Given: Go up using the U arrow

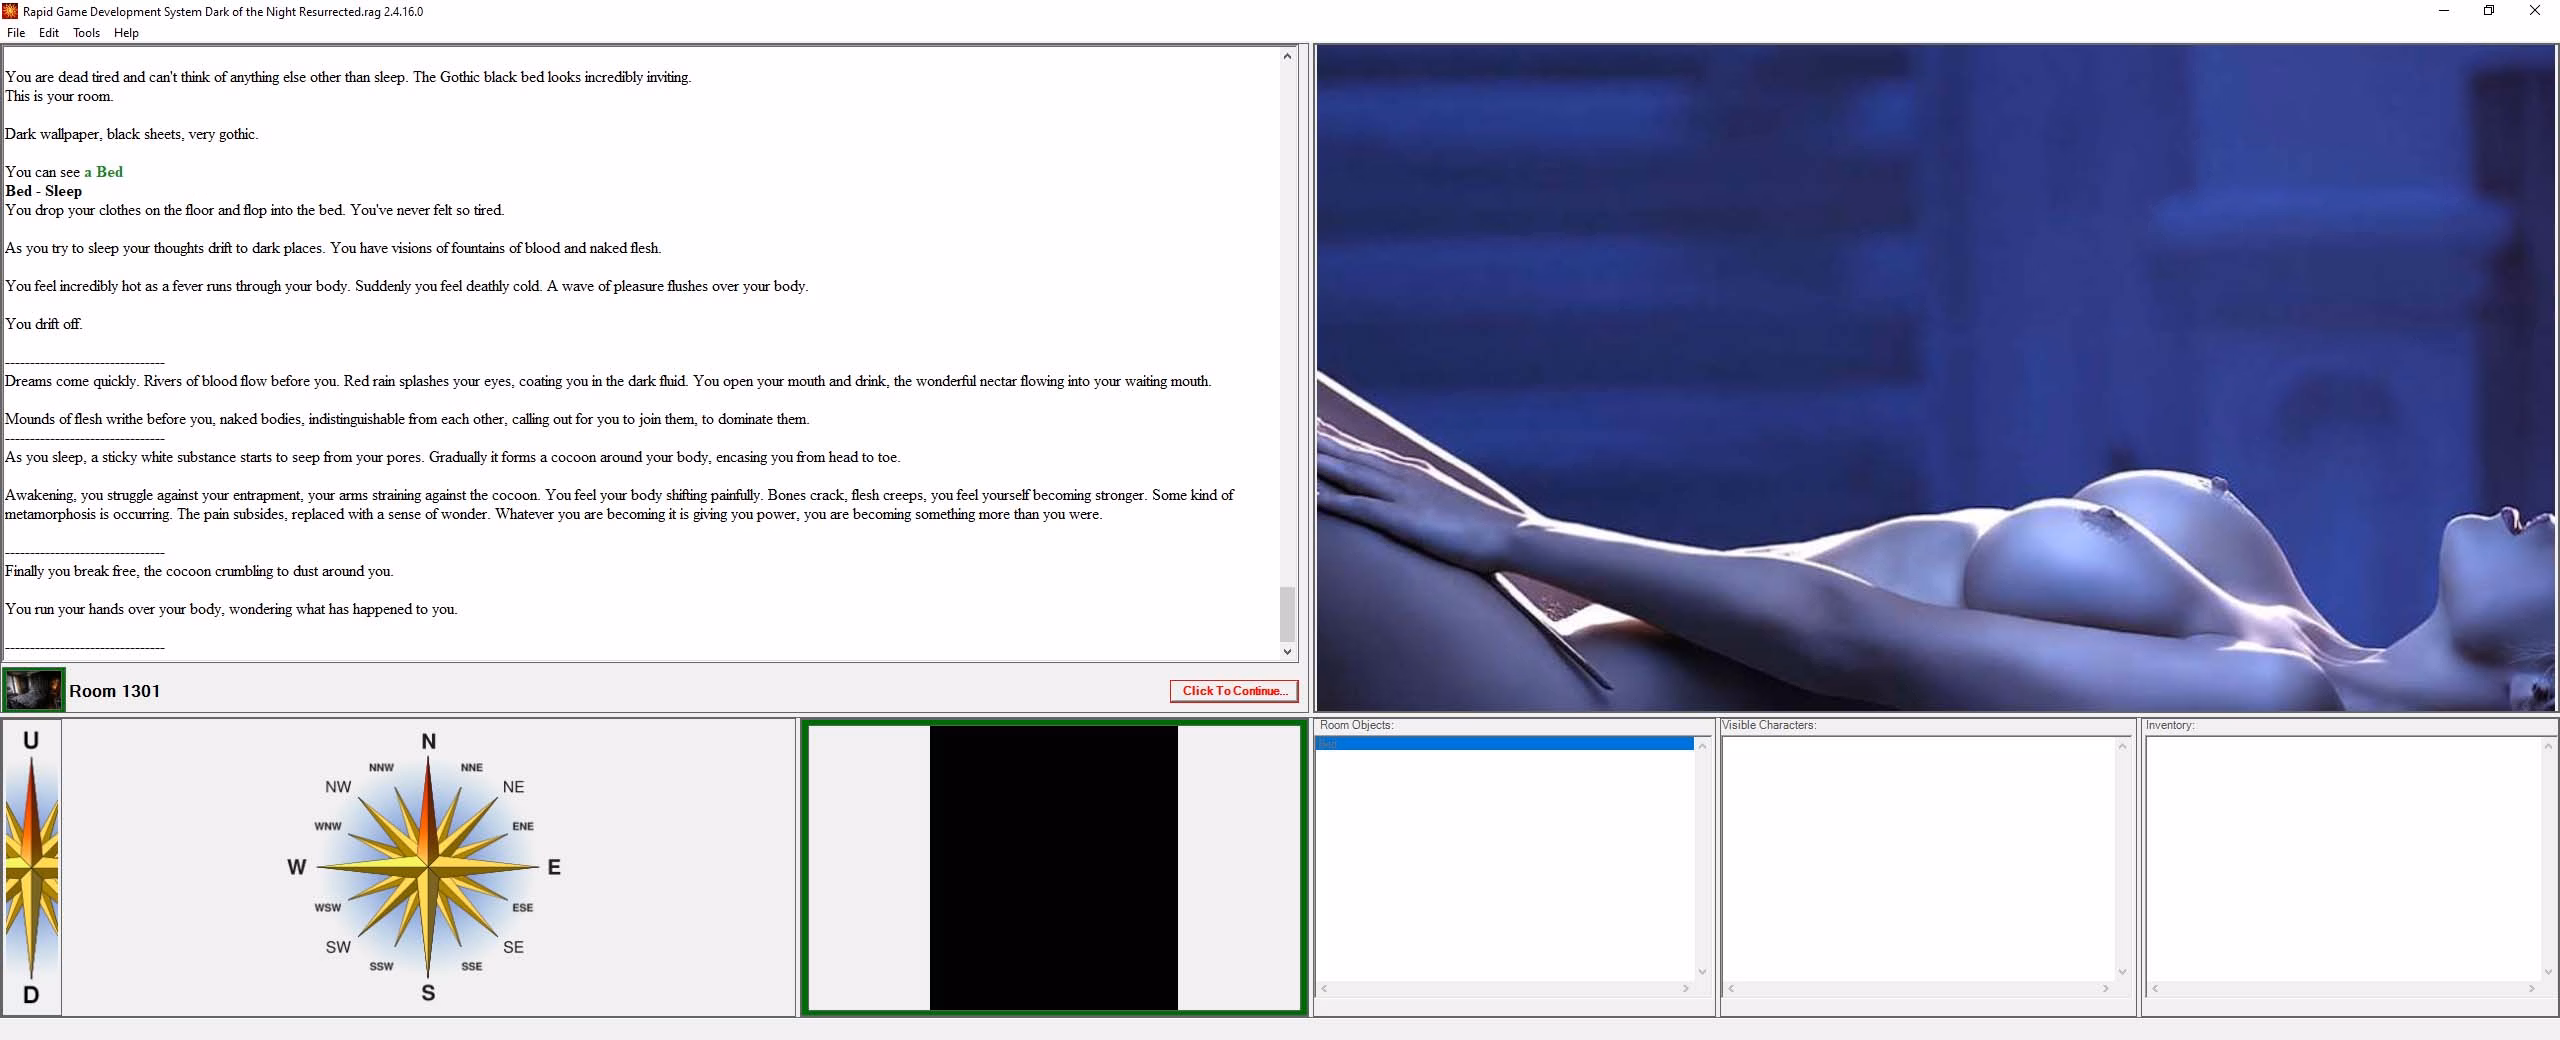Looking at the screenshot, I should [31, 741].
